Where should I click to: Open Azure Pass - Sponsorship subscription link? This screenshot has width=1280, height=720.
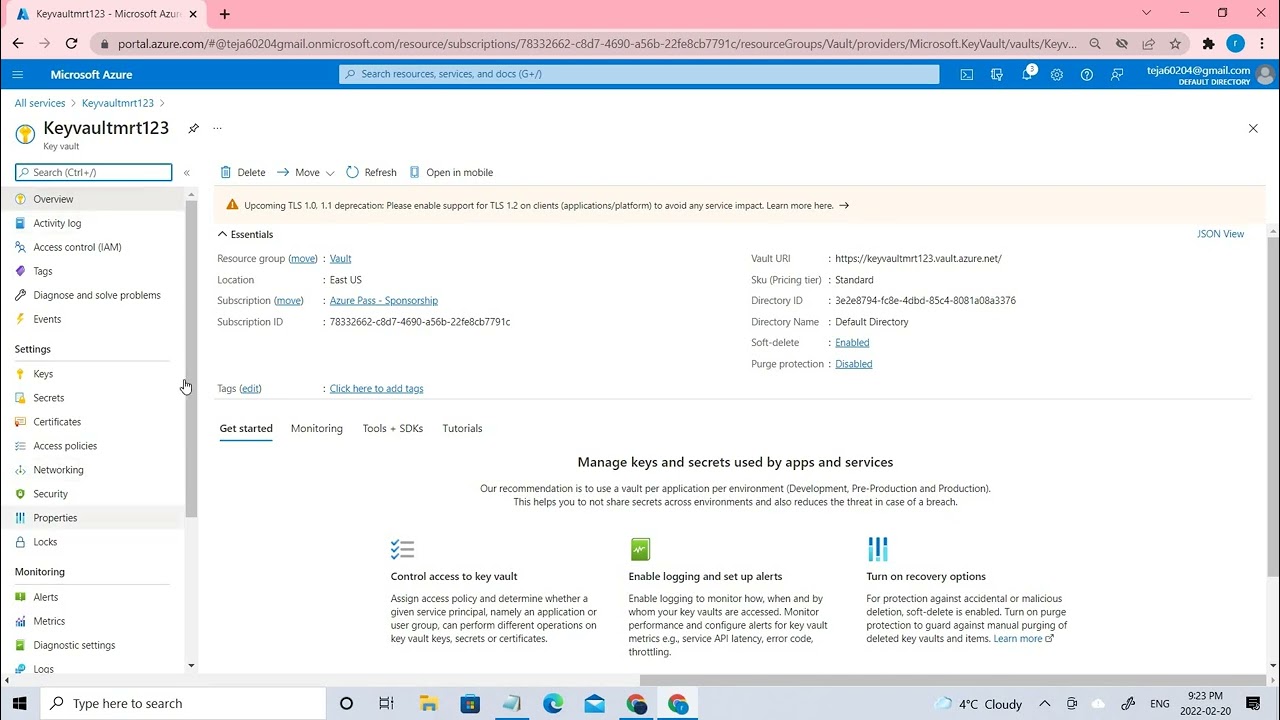[383, 300]
